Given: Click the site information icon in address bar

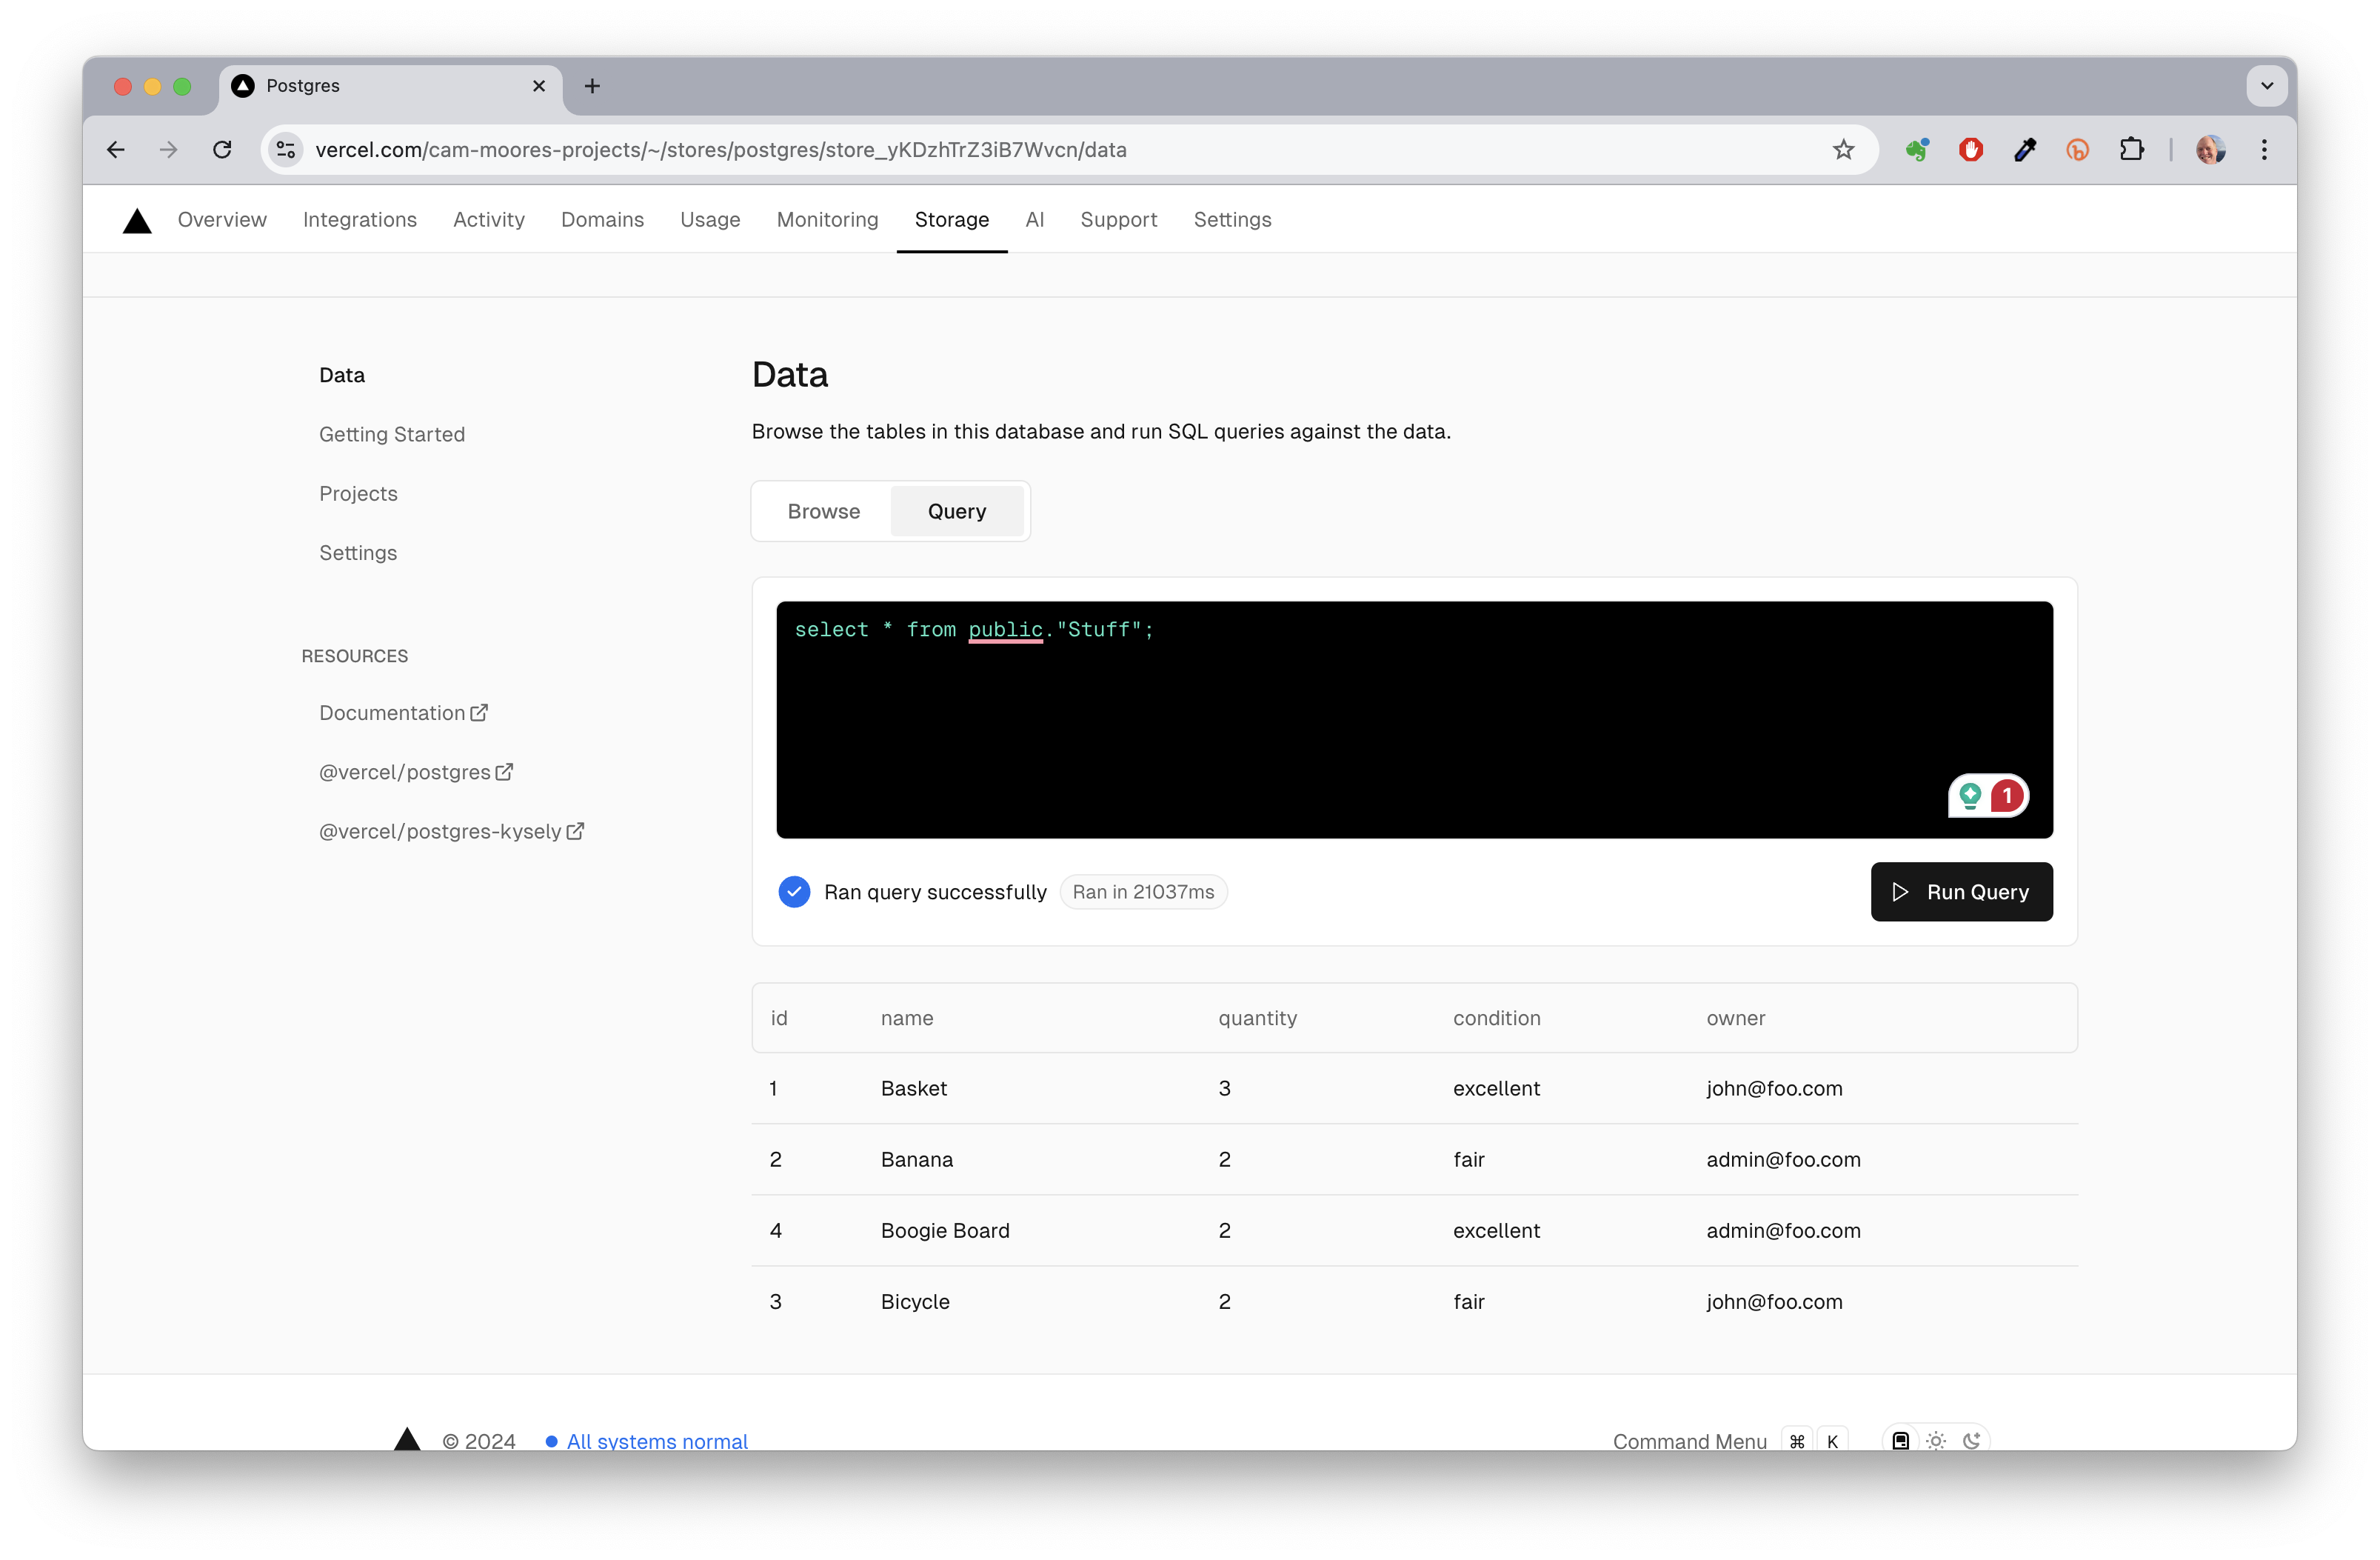Looking at the screenshot, I should (x=286, y=150).
